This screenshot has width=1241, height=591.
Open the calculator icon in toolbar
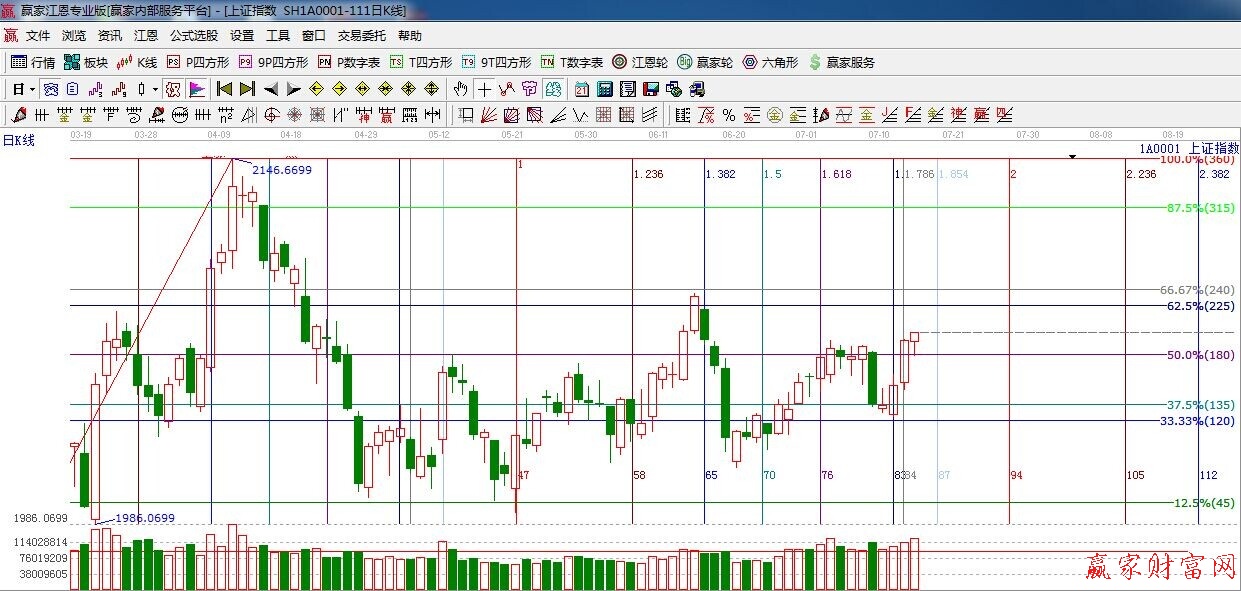coord(605,89)
